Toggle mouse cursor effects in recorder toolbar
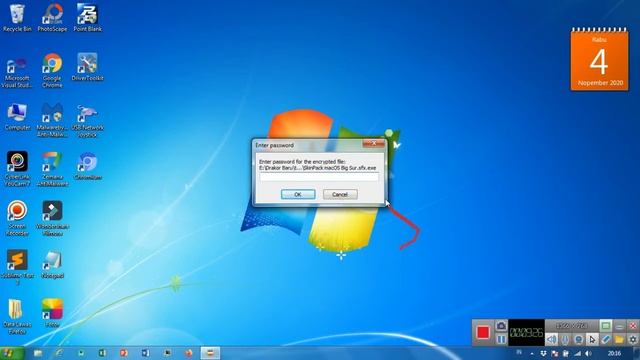The image size is (640, 360). (592, 339)
